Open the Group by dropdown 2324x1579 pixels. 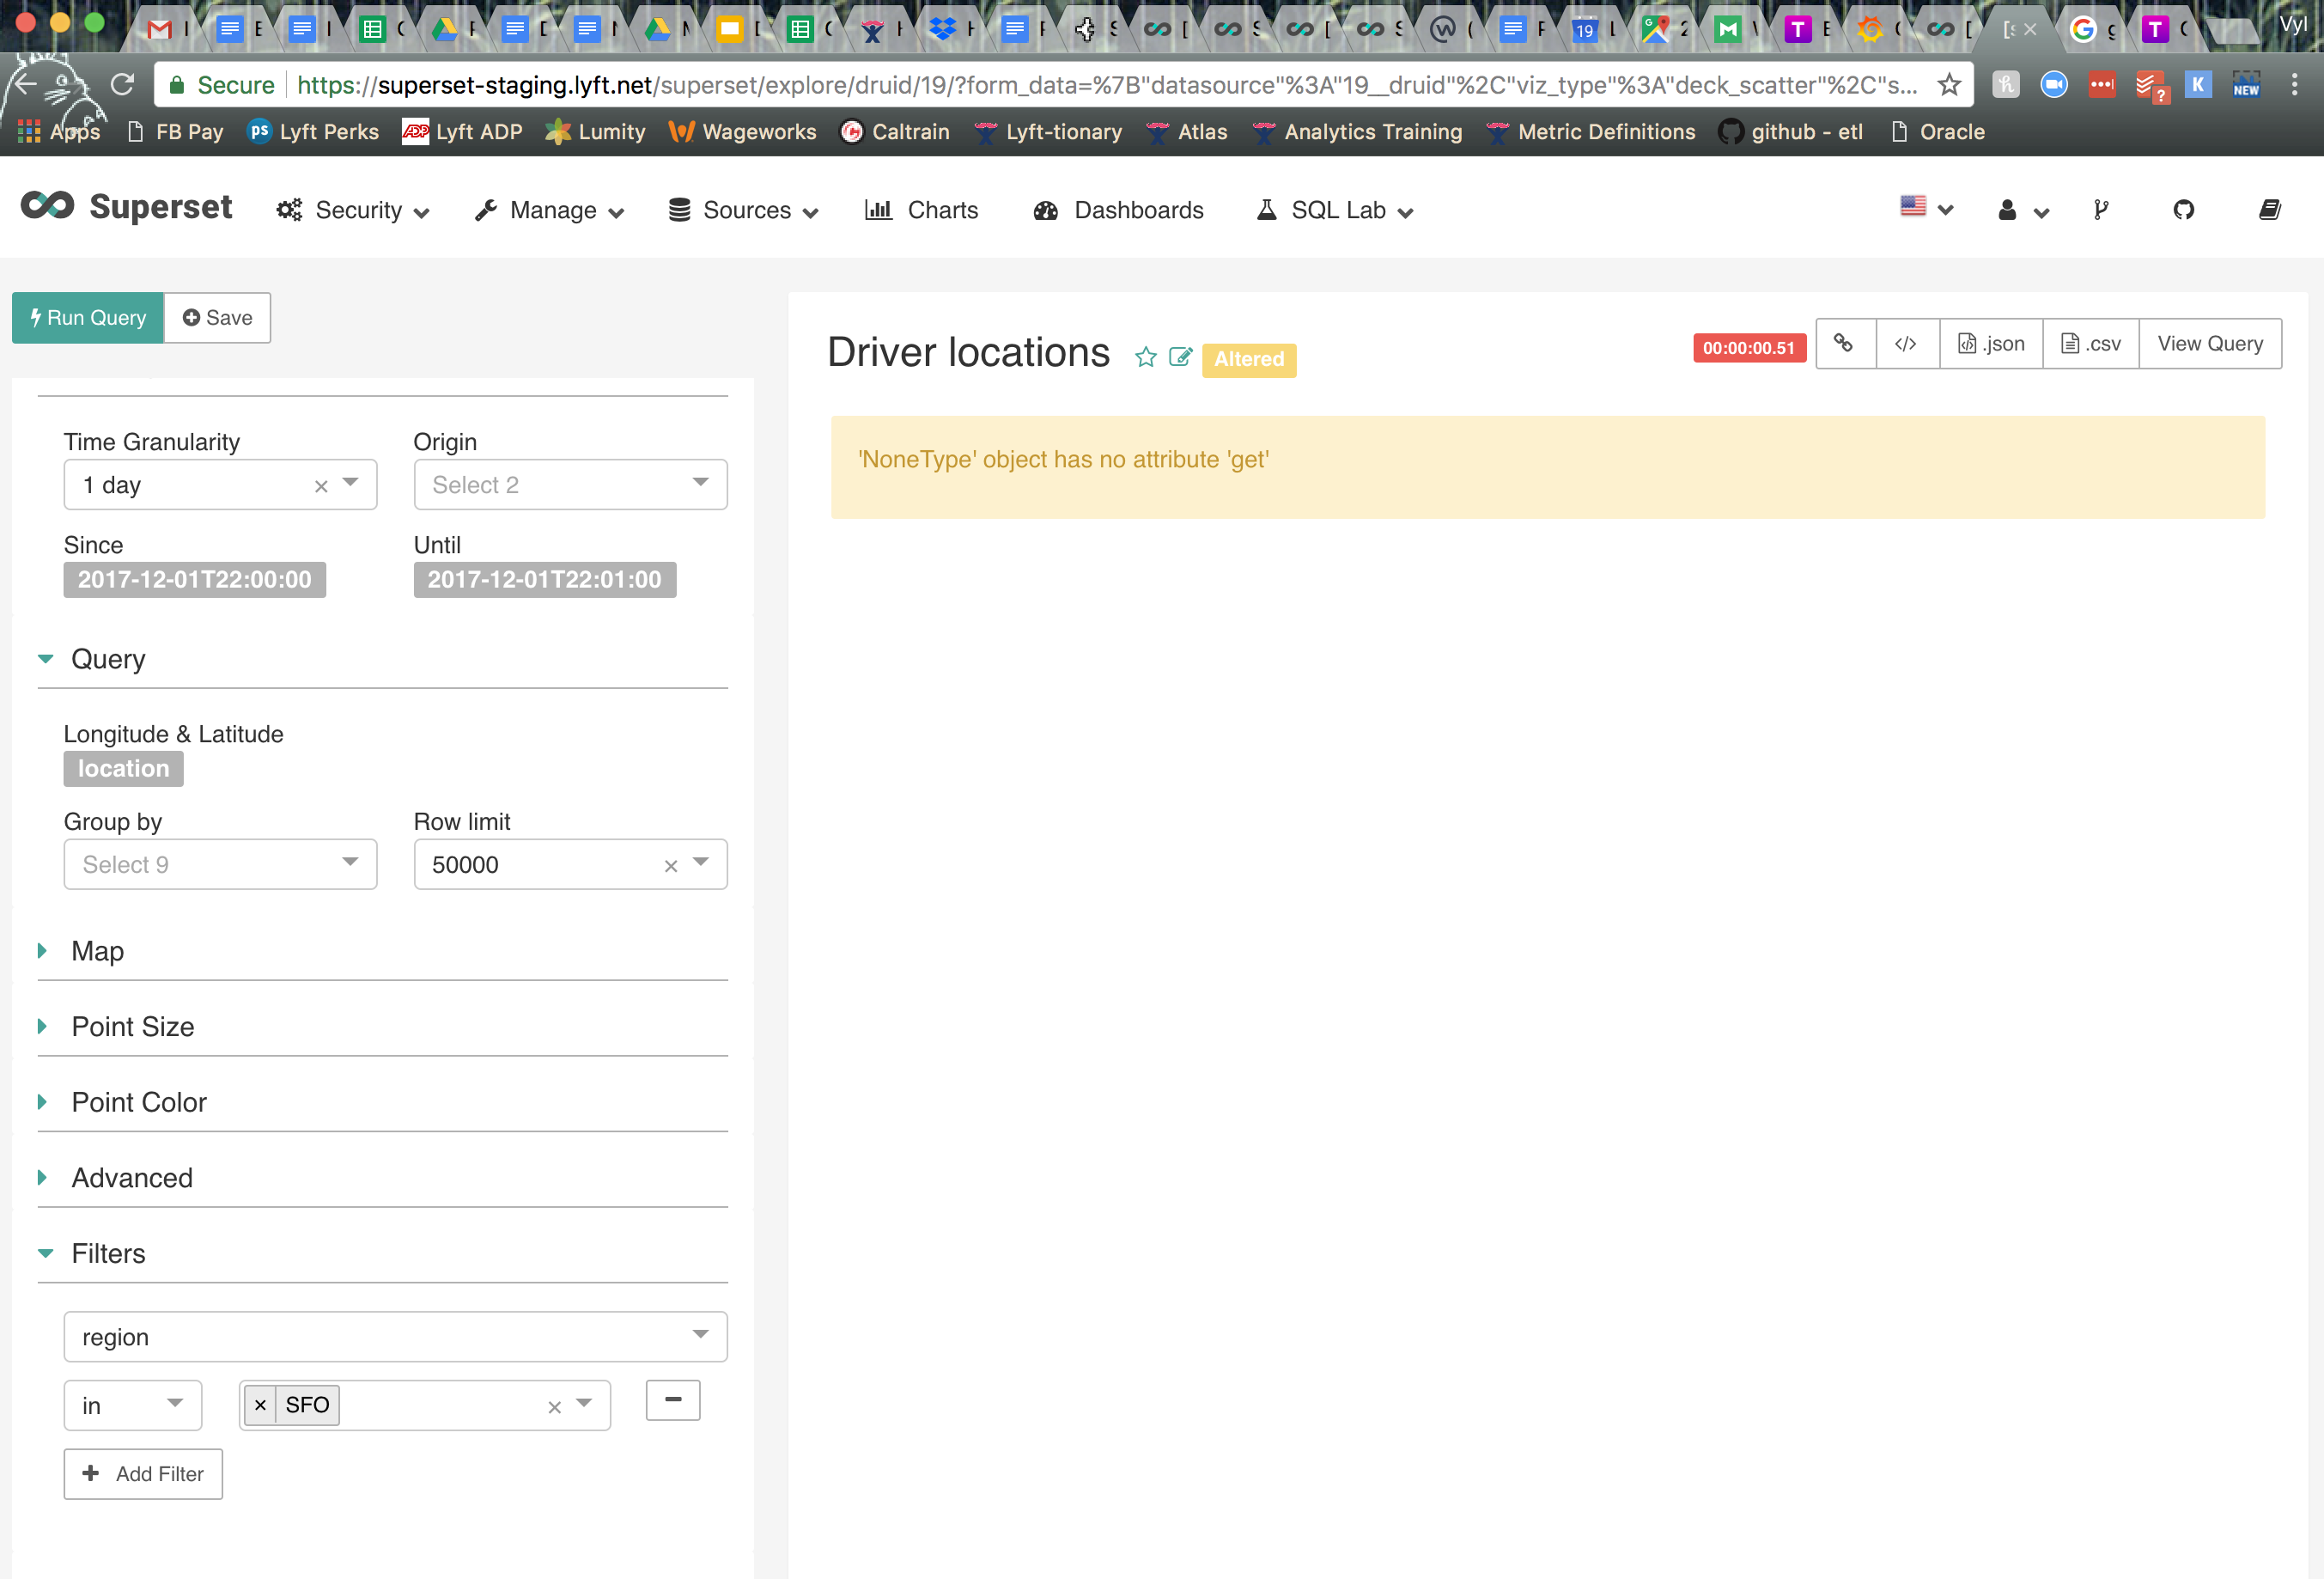pyautogui.click(x=220, y=864)
